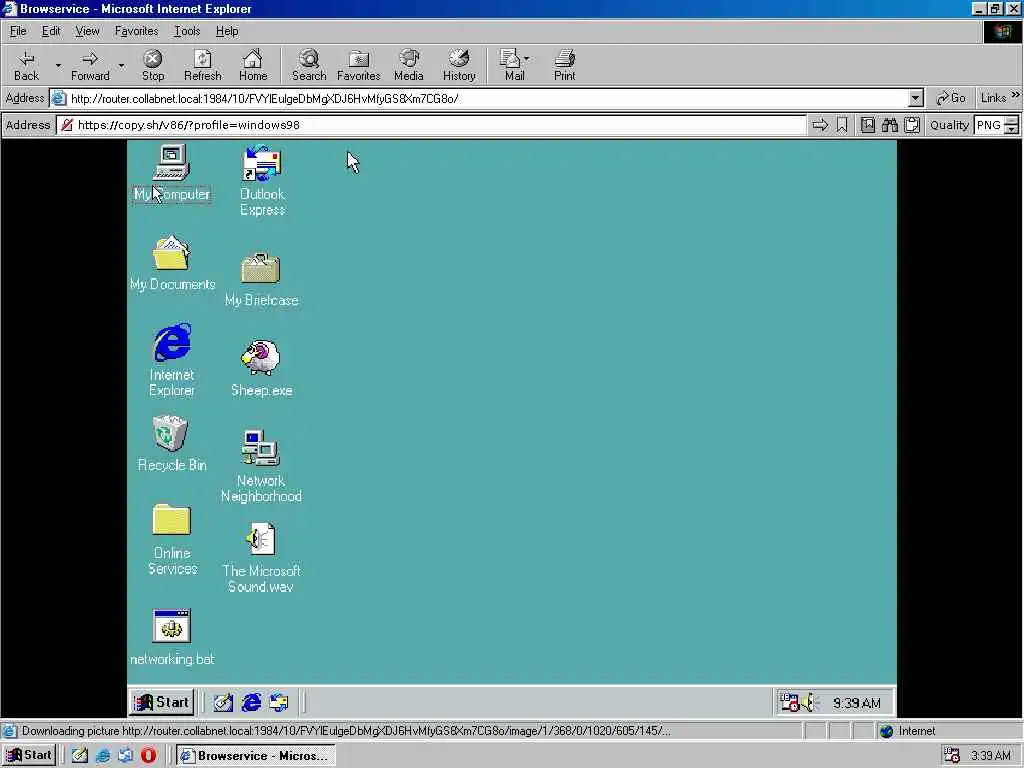Open the IE address bar dropdown
This screenshot has width=1024, height=768.
pos(916,99)
